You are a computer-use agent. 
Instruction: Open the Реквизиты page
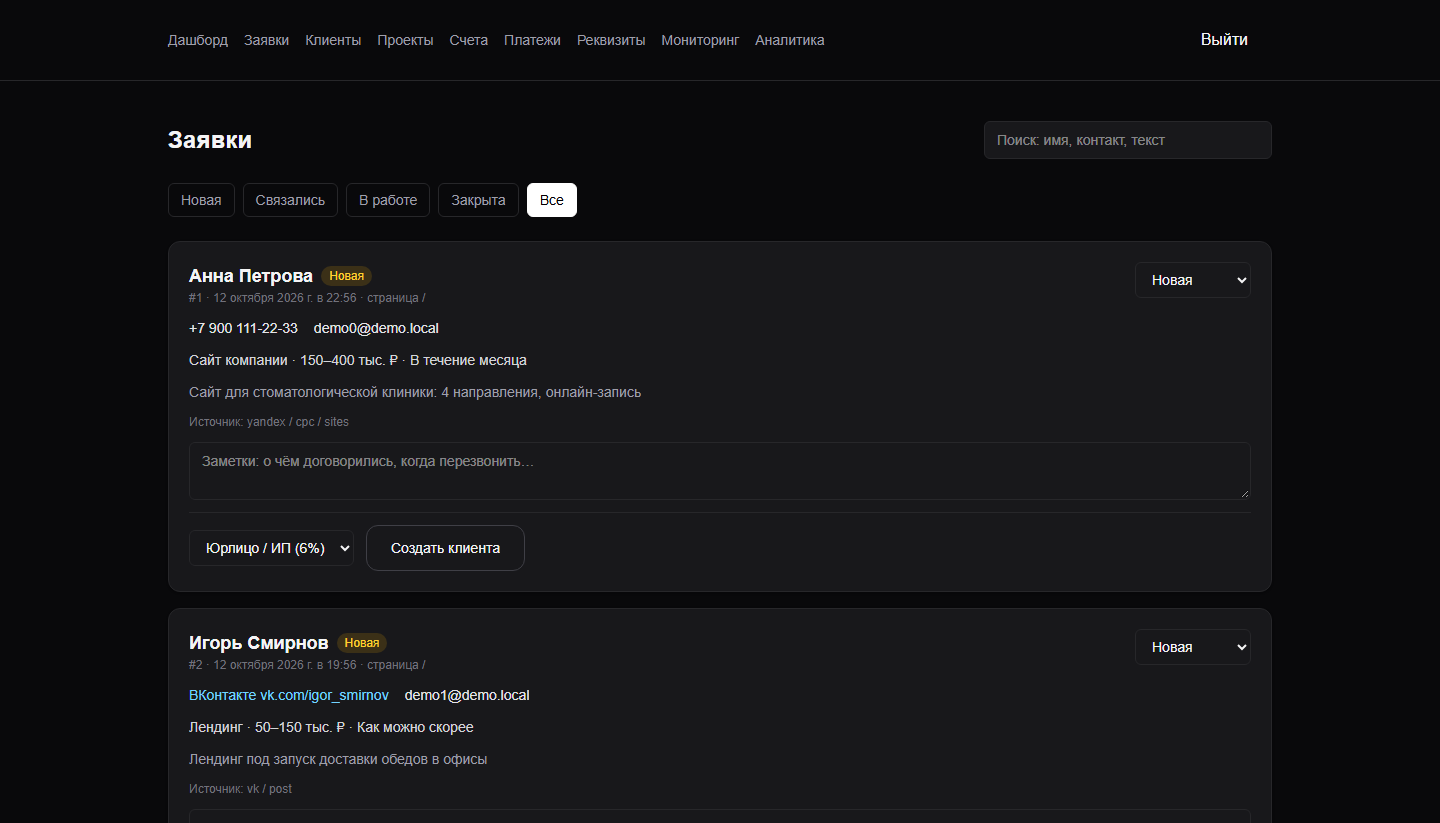click(611, 40)
